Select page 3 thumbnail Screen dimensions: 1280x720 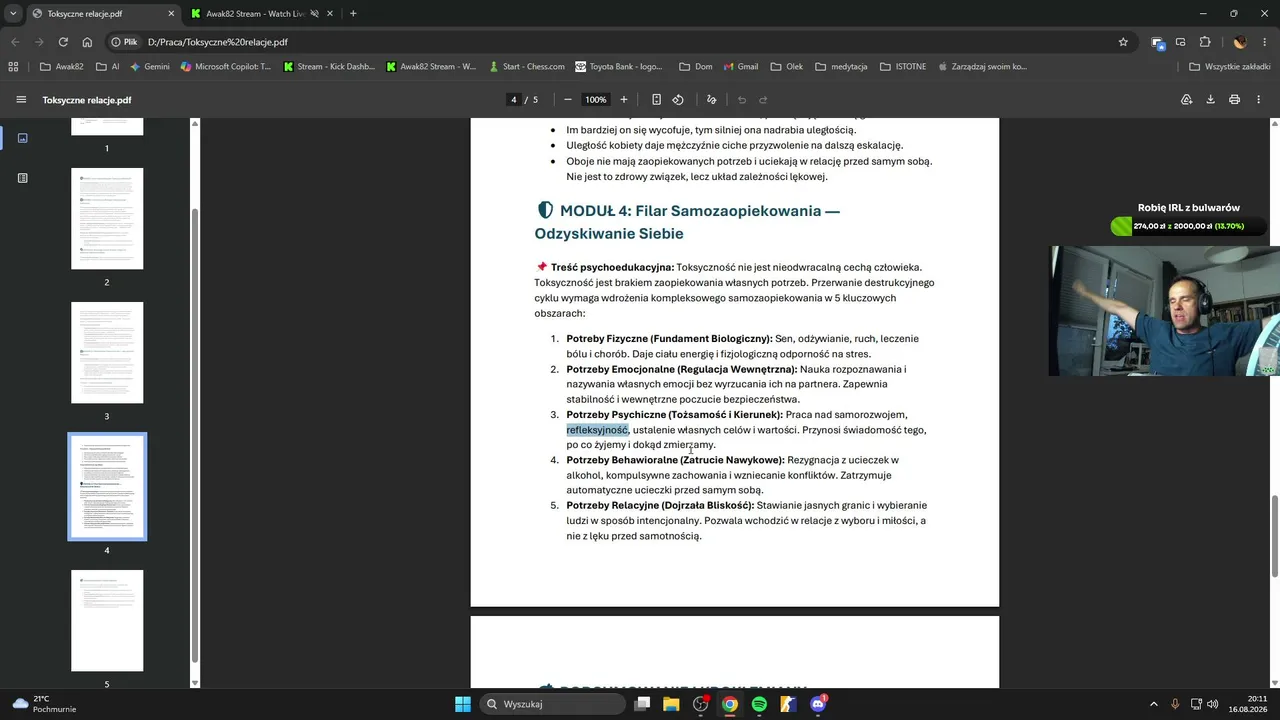[x=107, y=353]
